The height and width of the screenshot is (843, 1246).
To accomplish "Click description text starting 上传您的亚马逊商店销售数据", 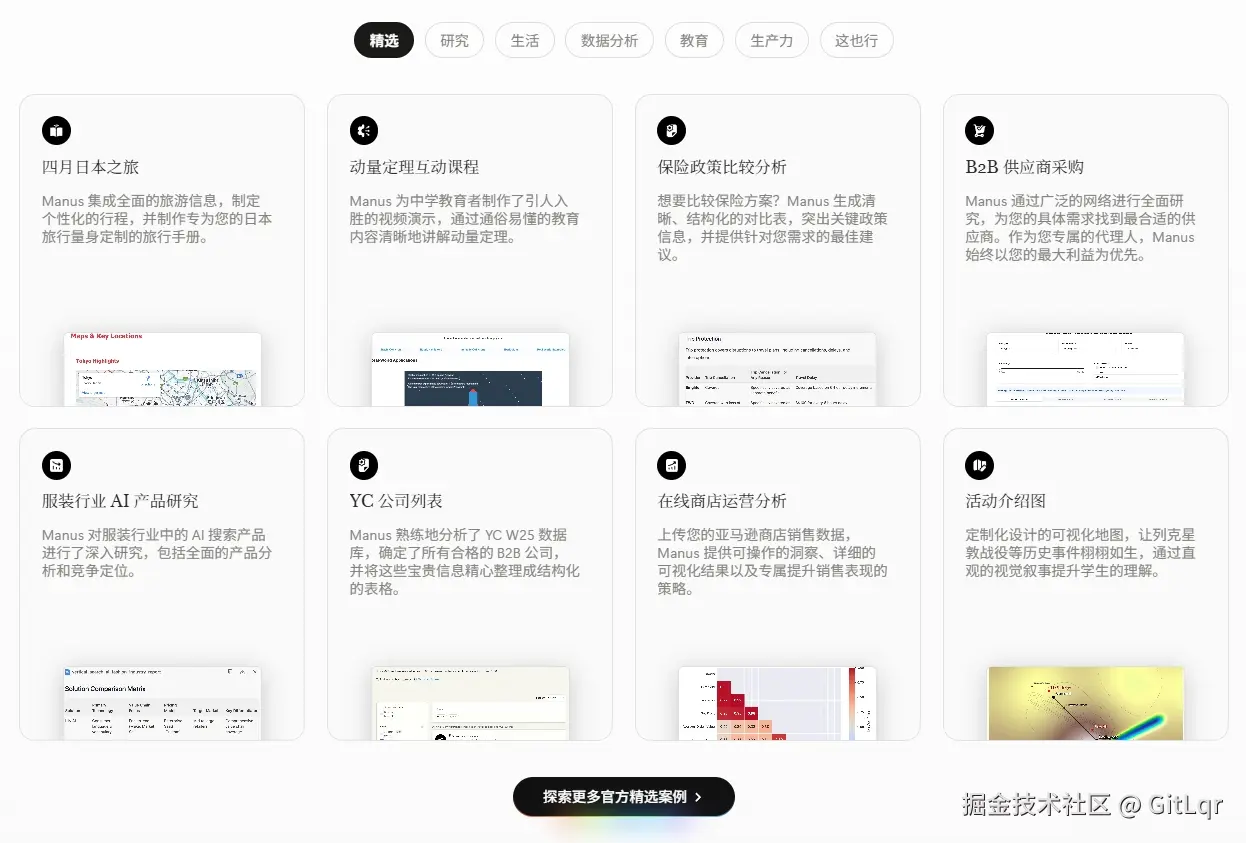I will pos(773,562).
